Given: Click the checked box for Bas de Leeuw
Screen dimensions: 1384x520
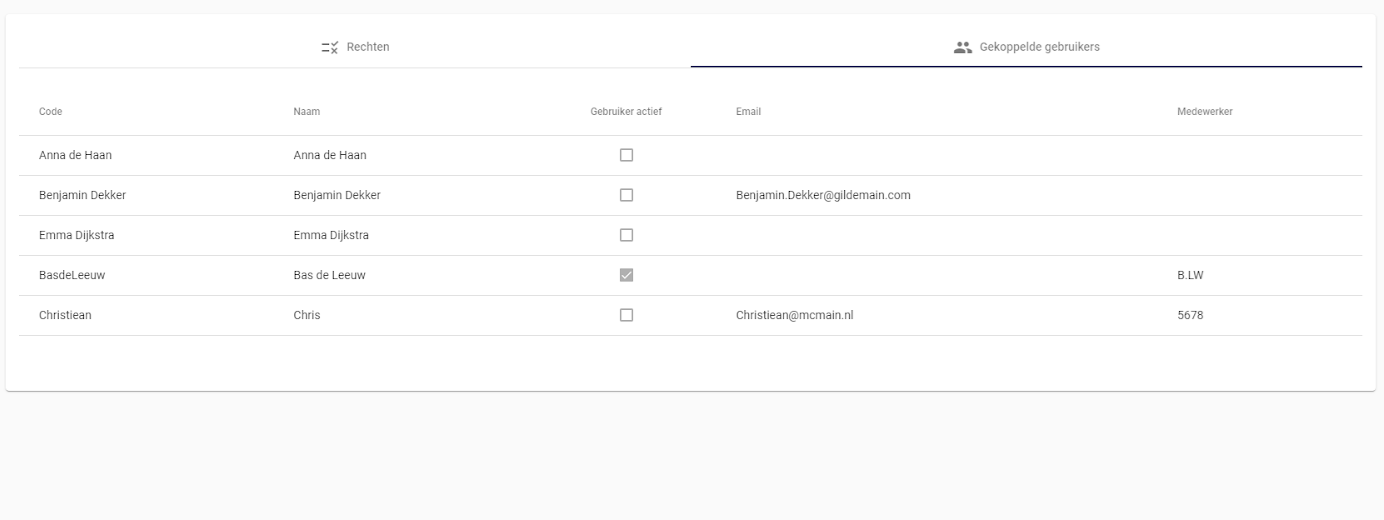Looking at the screenshot, I should [x=626, y=275].
